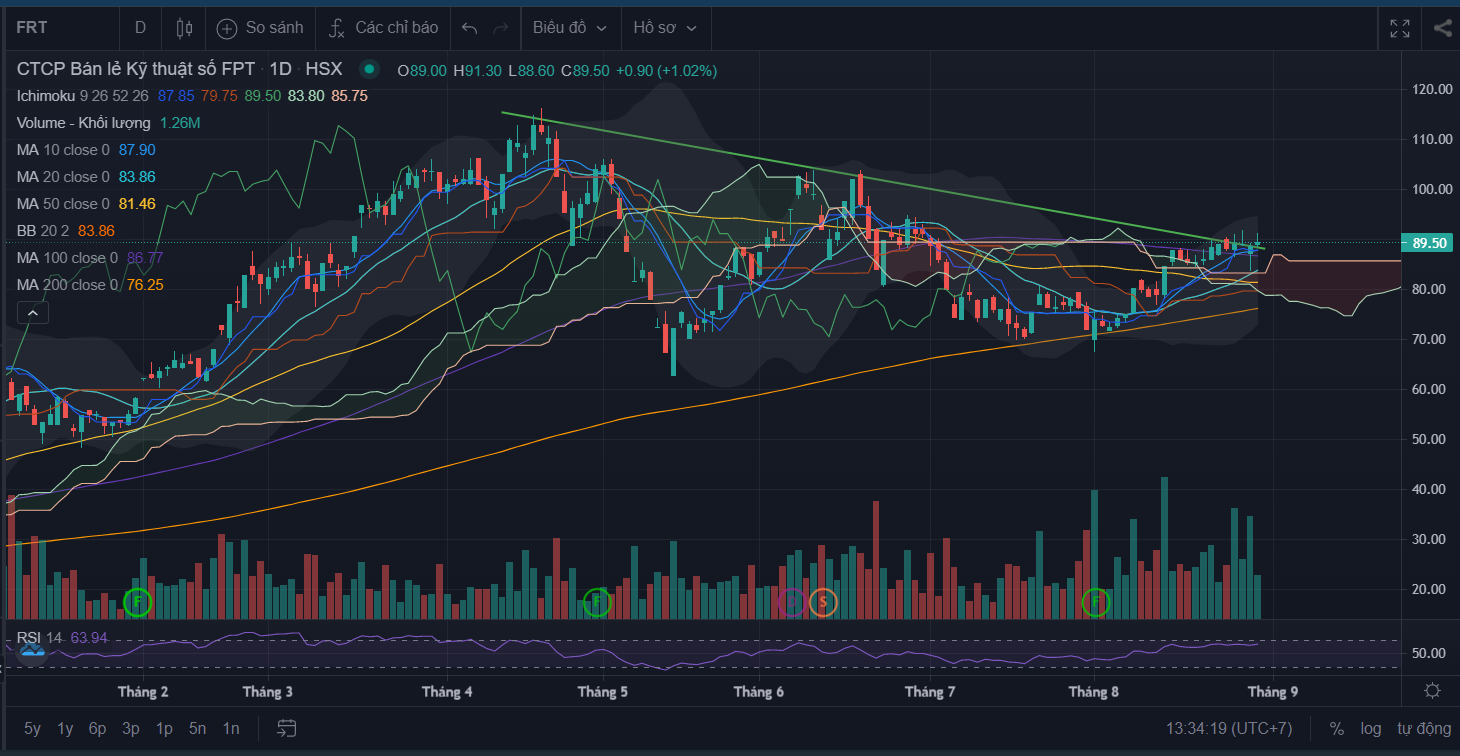Select the Volume - Khối lượng legend
The width and height of the screenshot is (1460, 756).
point(84,123)
